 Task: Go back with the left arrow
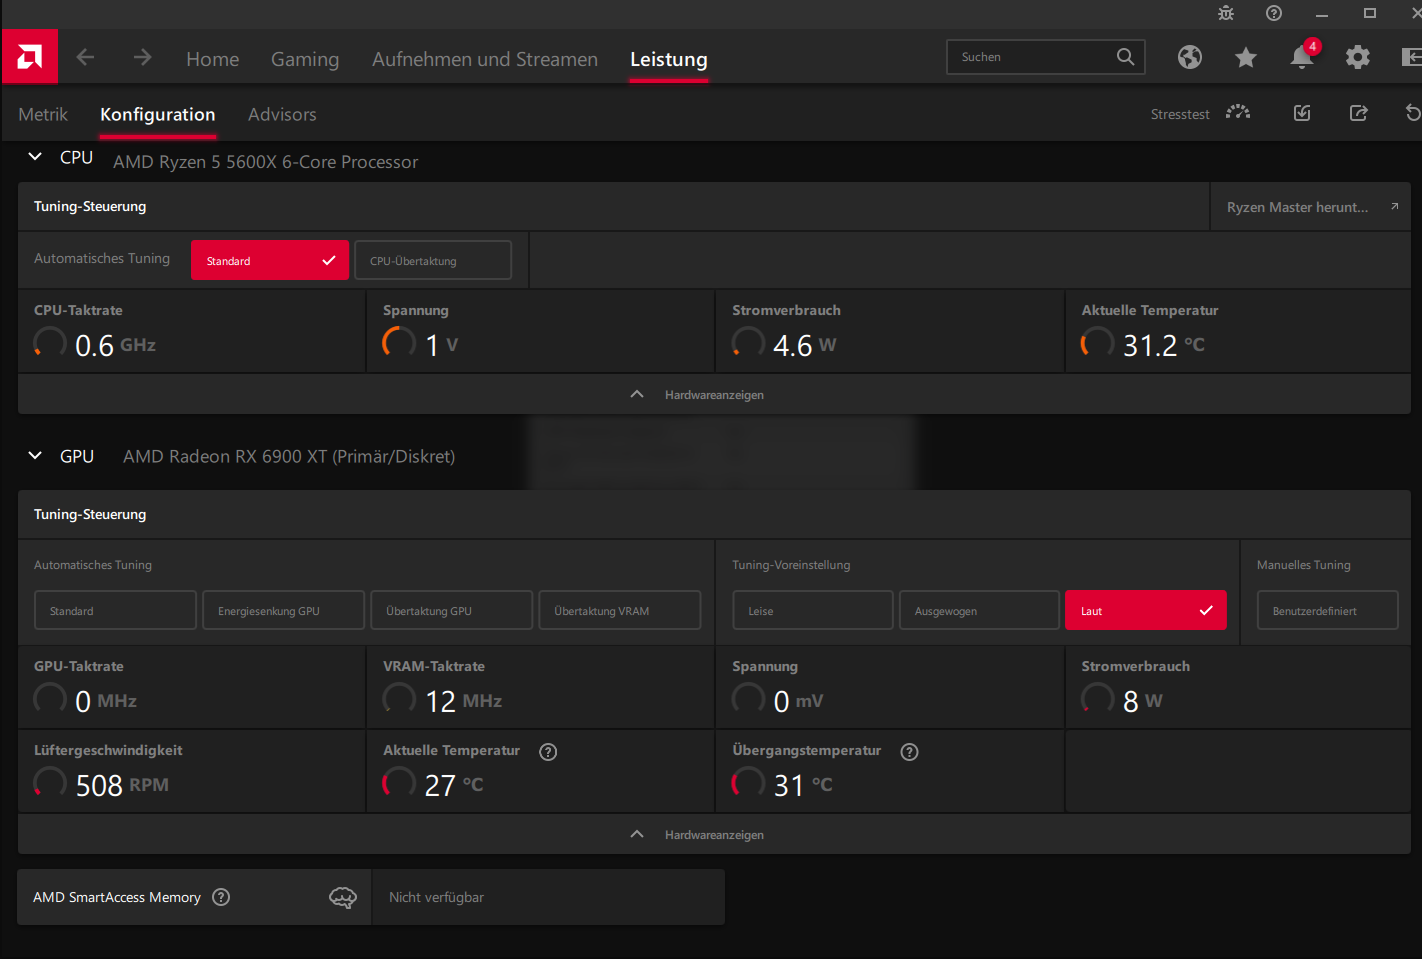click(86, 57)
